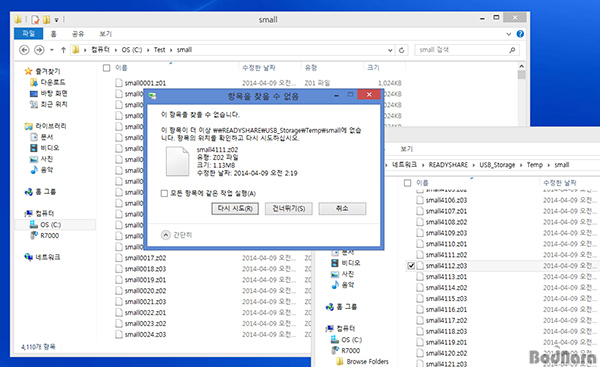
Task: Select 사진 library in small window pane
Action: (x=46, y=159)
